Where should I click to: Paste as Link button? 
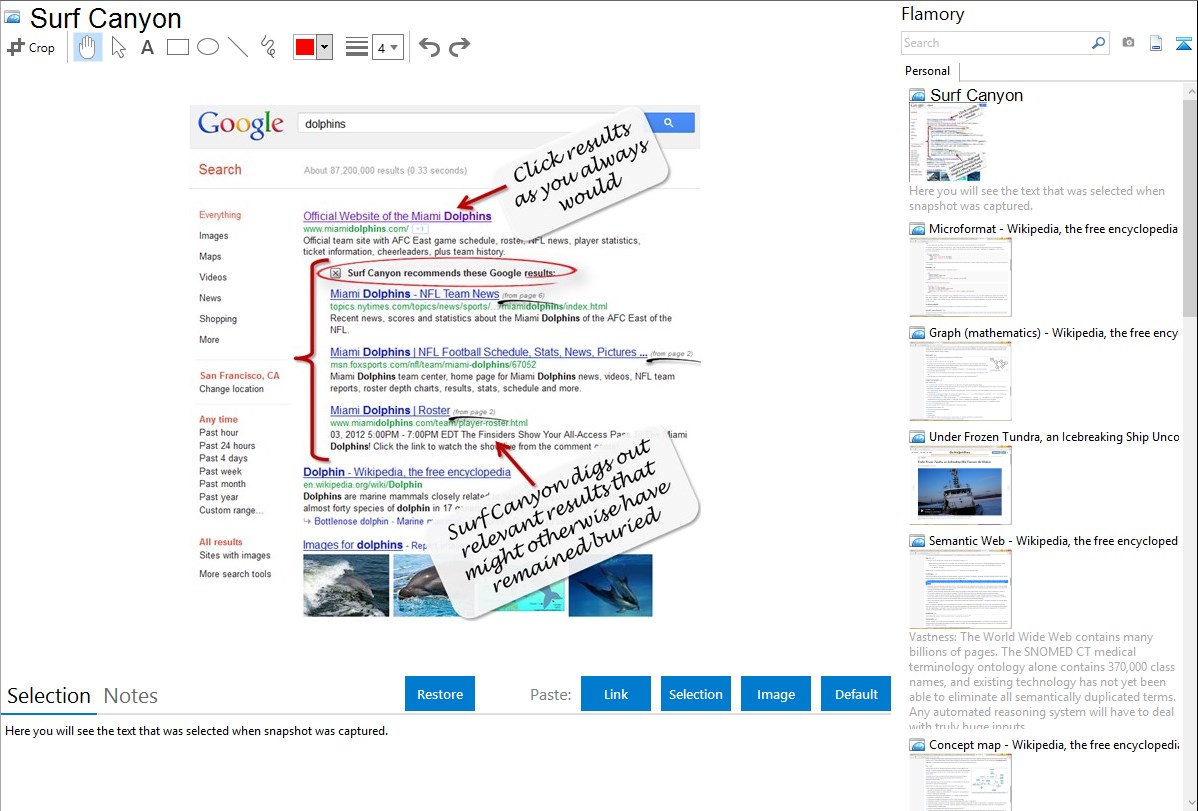[616, 694]
